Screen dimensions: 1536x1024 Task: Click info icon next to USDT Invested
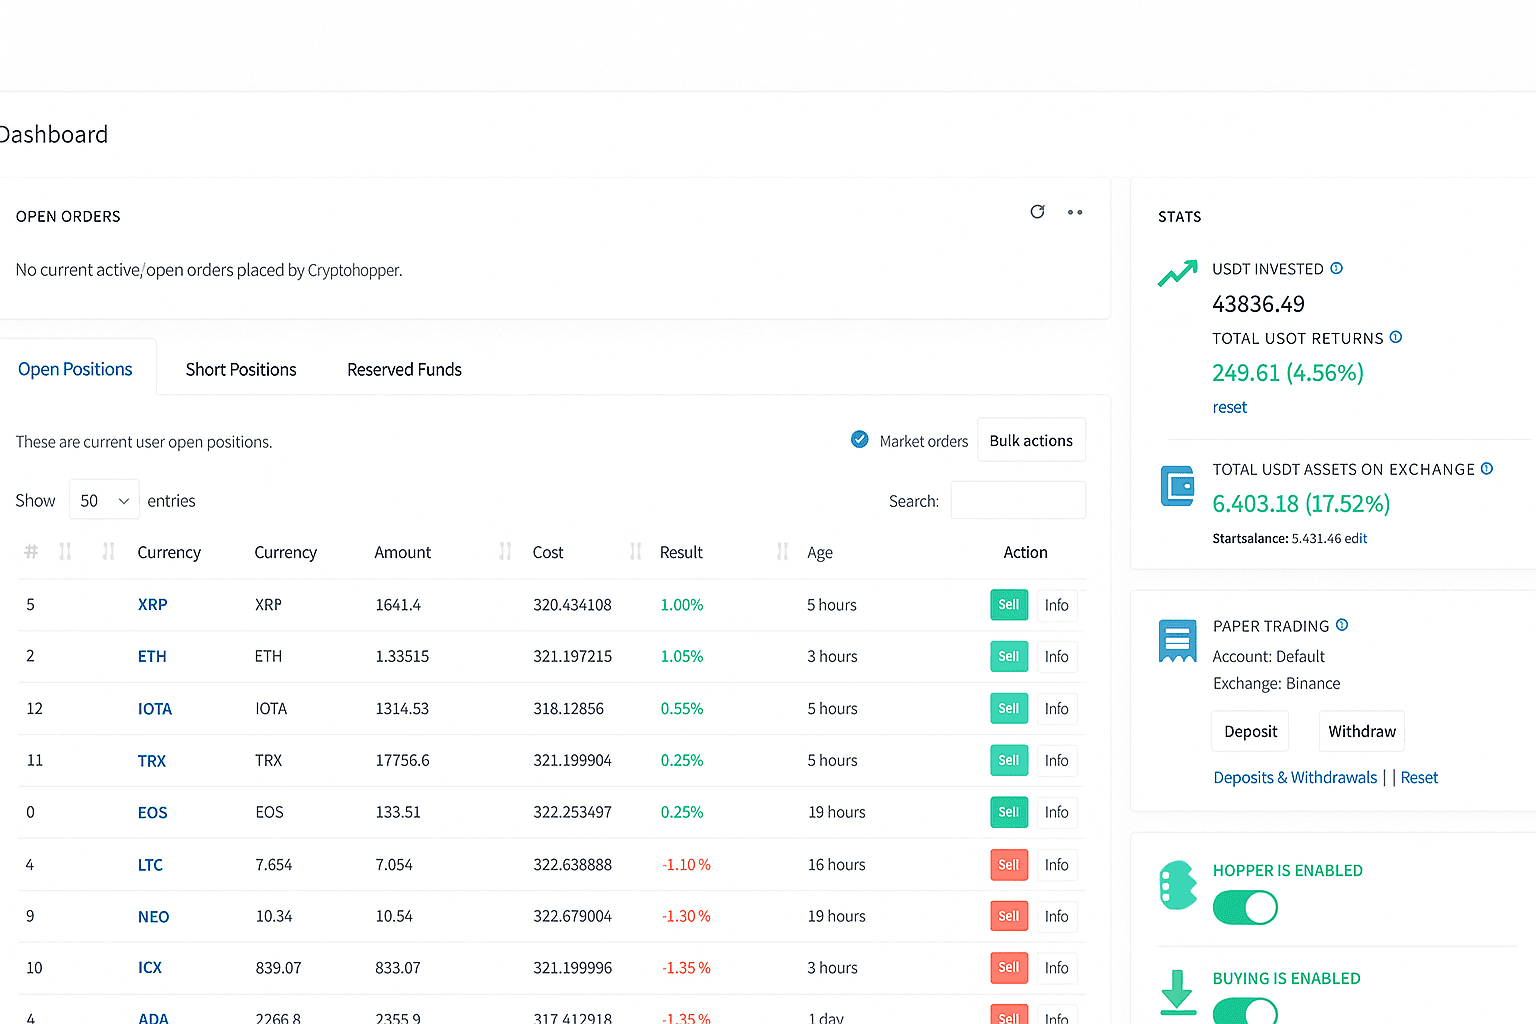[x=1337, y=268]
